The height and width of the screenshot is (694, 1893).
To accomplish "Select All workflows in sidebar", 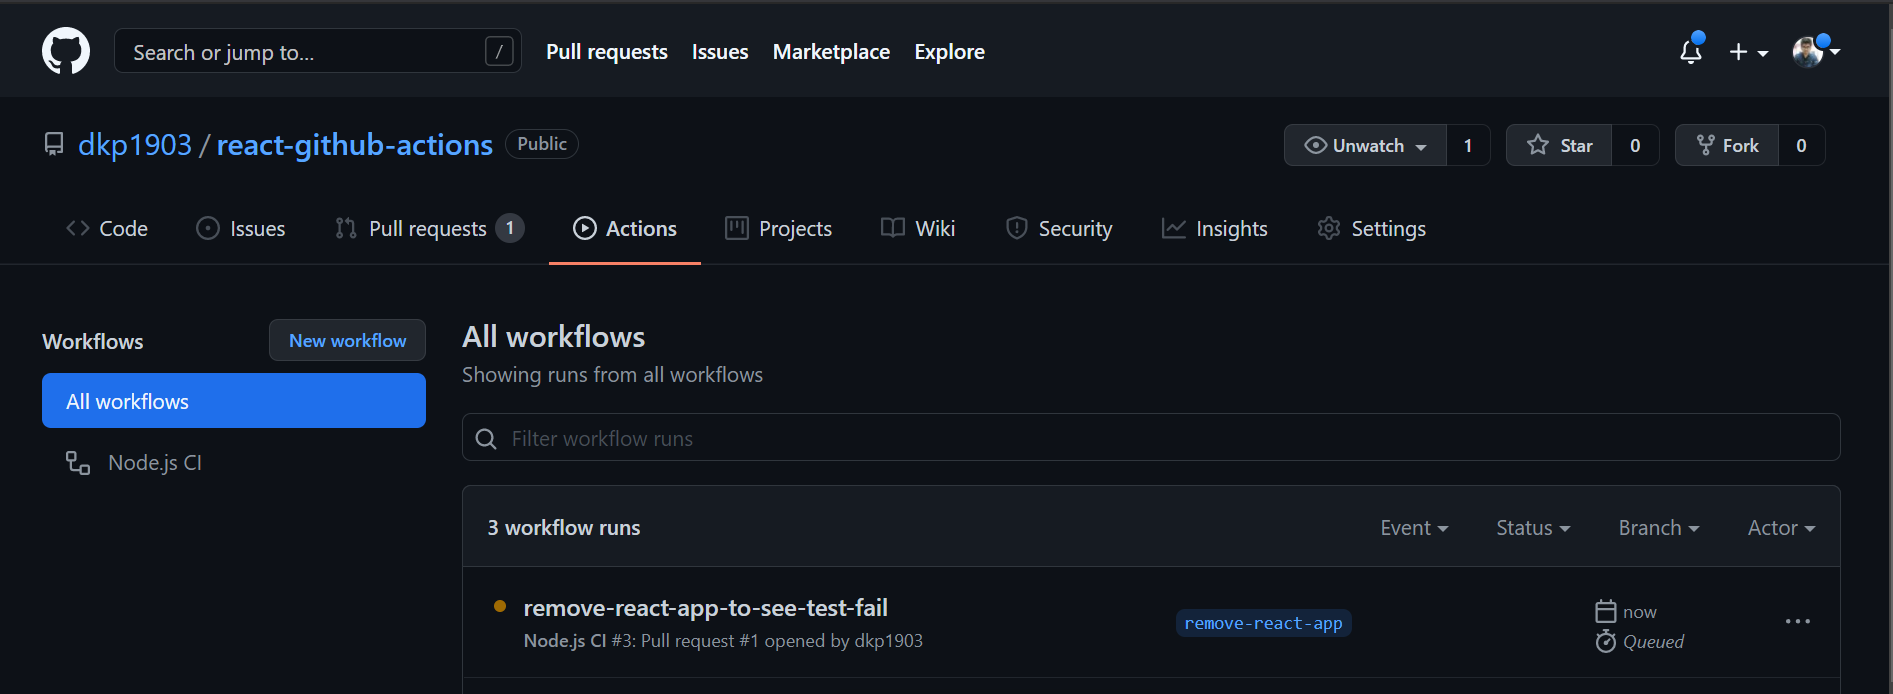I will click(234, 401).
